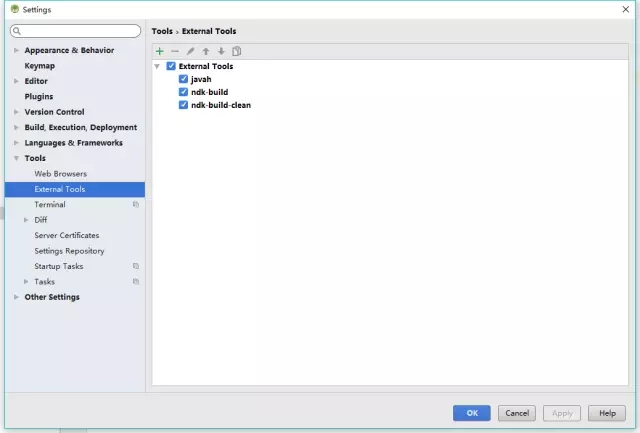Select the Editor category label
640x433 pixels.
[x=36, y=81]
